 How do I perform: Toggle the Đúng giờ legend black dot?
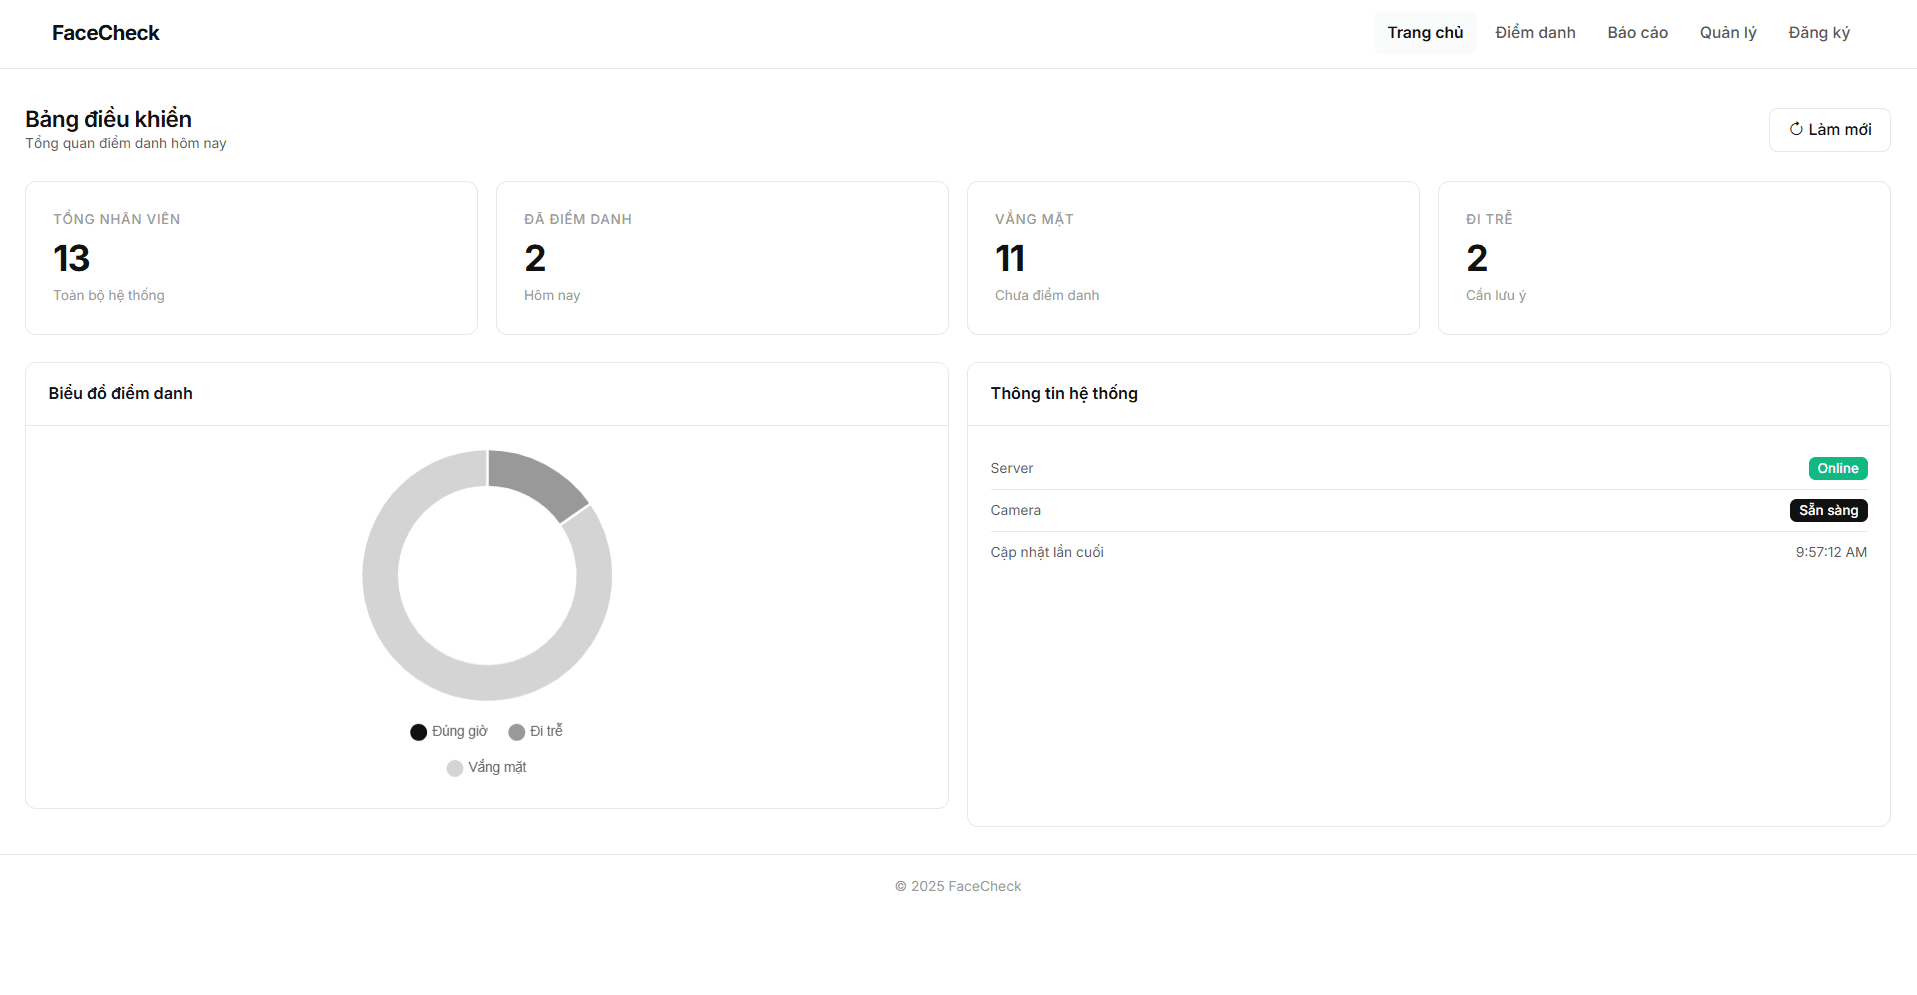pos(419,732)
